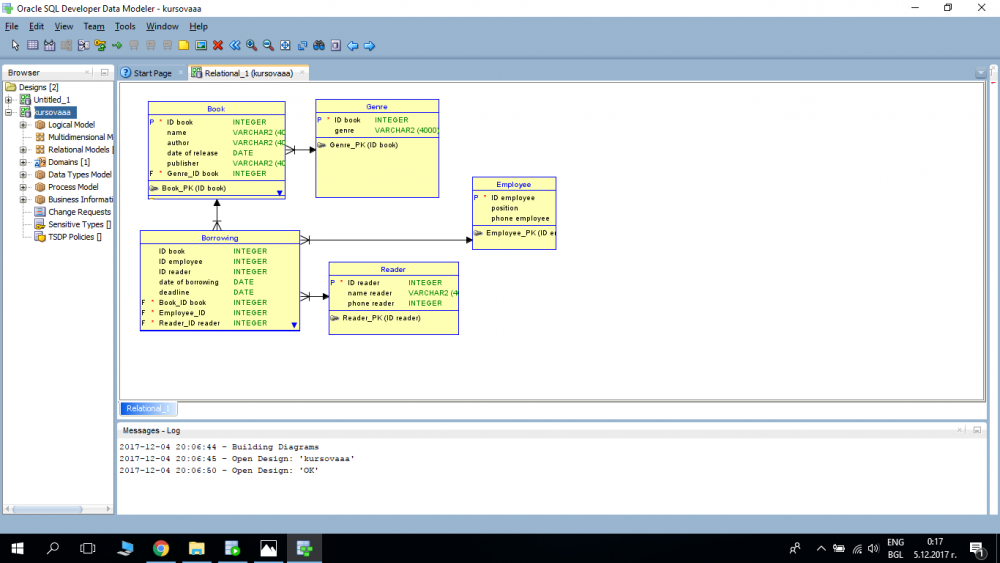Click the Zoom In magnifier icon
1000x563 pixels.
[252, 45]
